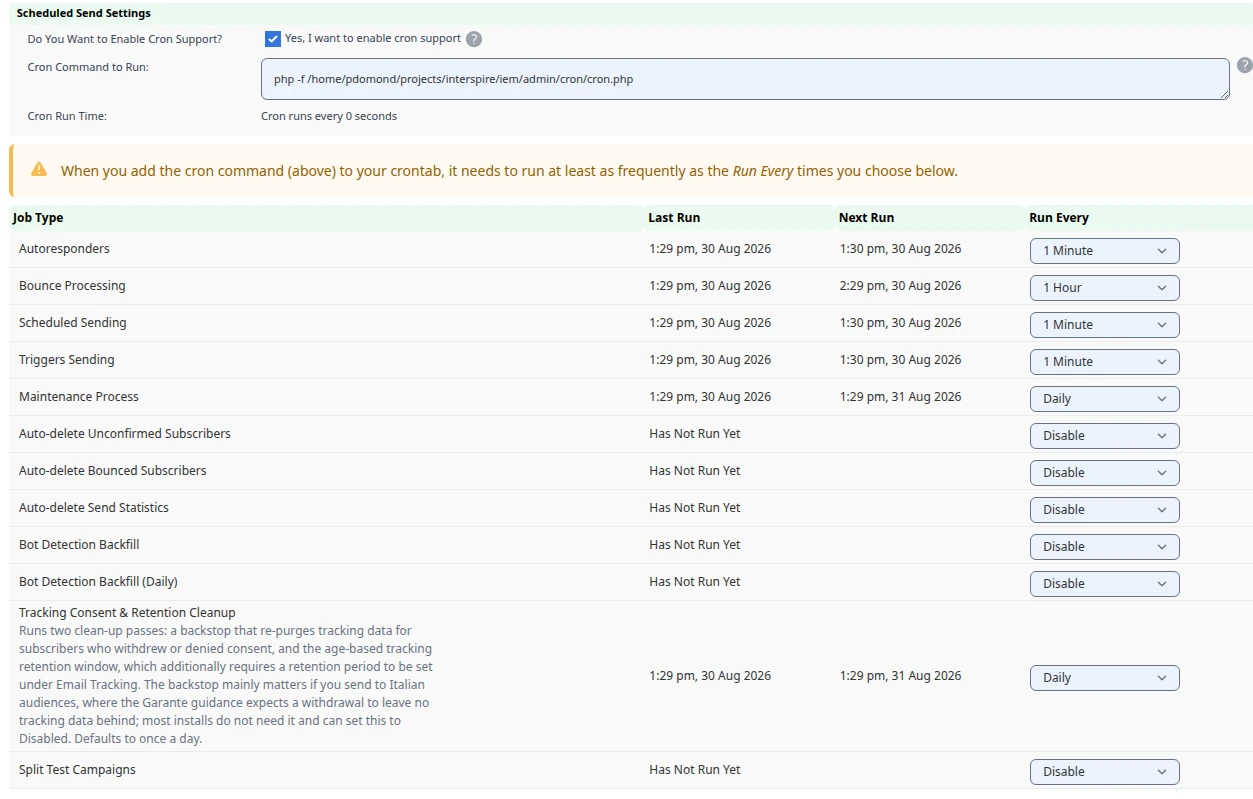Select the Split Test Campaigns job name
The height and width of the screenshot is (799, 1253).
click(77, 770)
